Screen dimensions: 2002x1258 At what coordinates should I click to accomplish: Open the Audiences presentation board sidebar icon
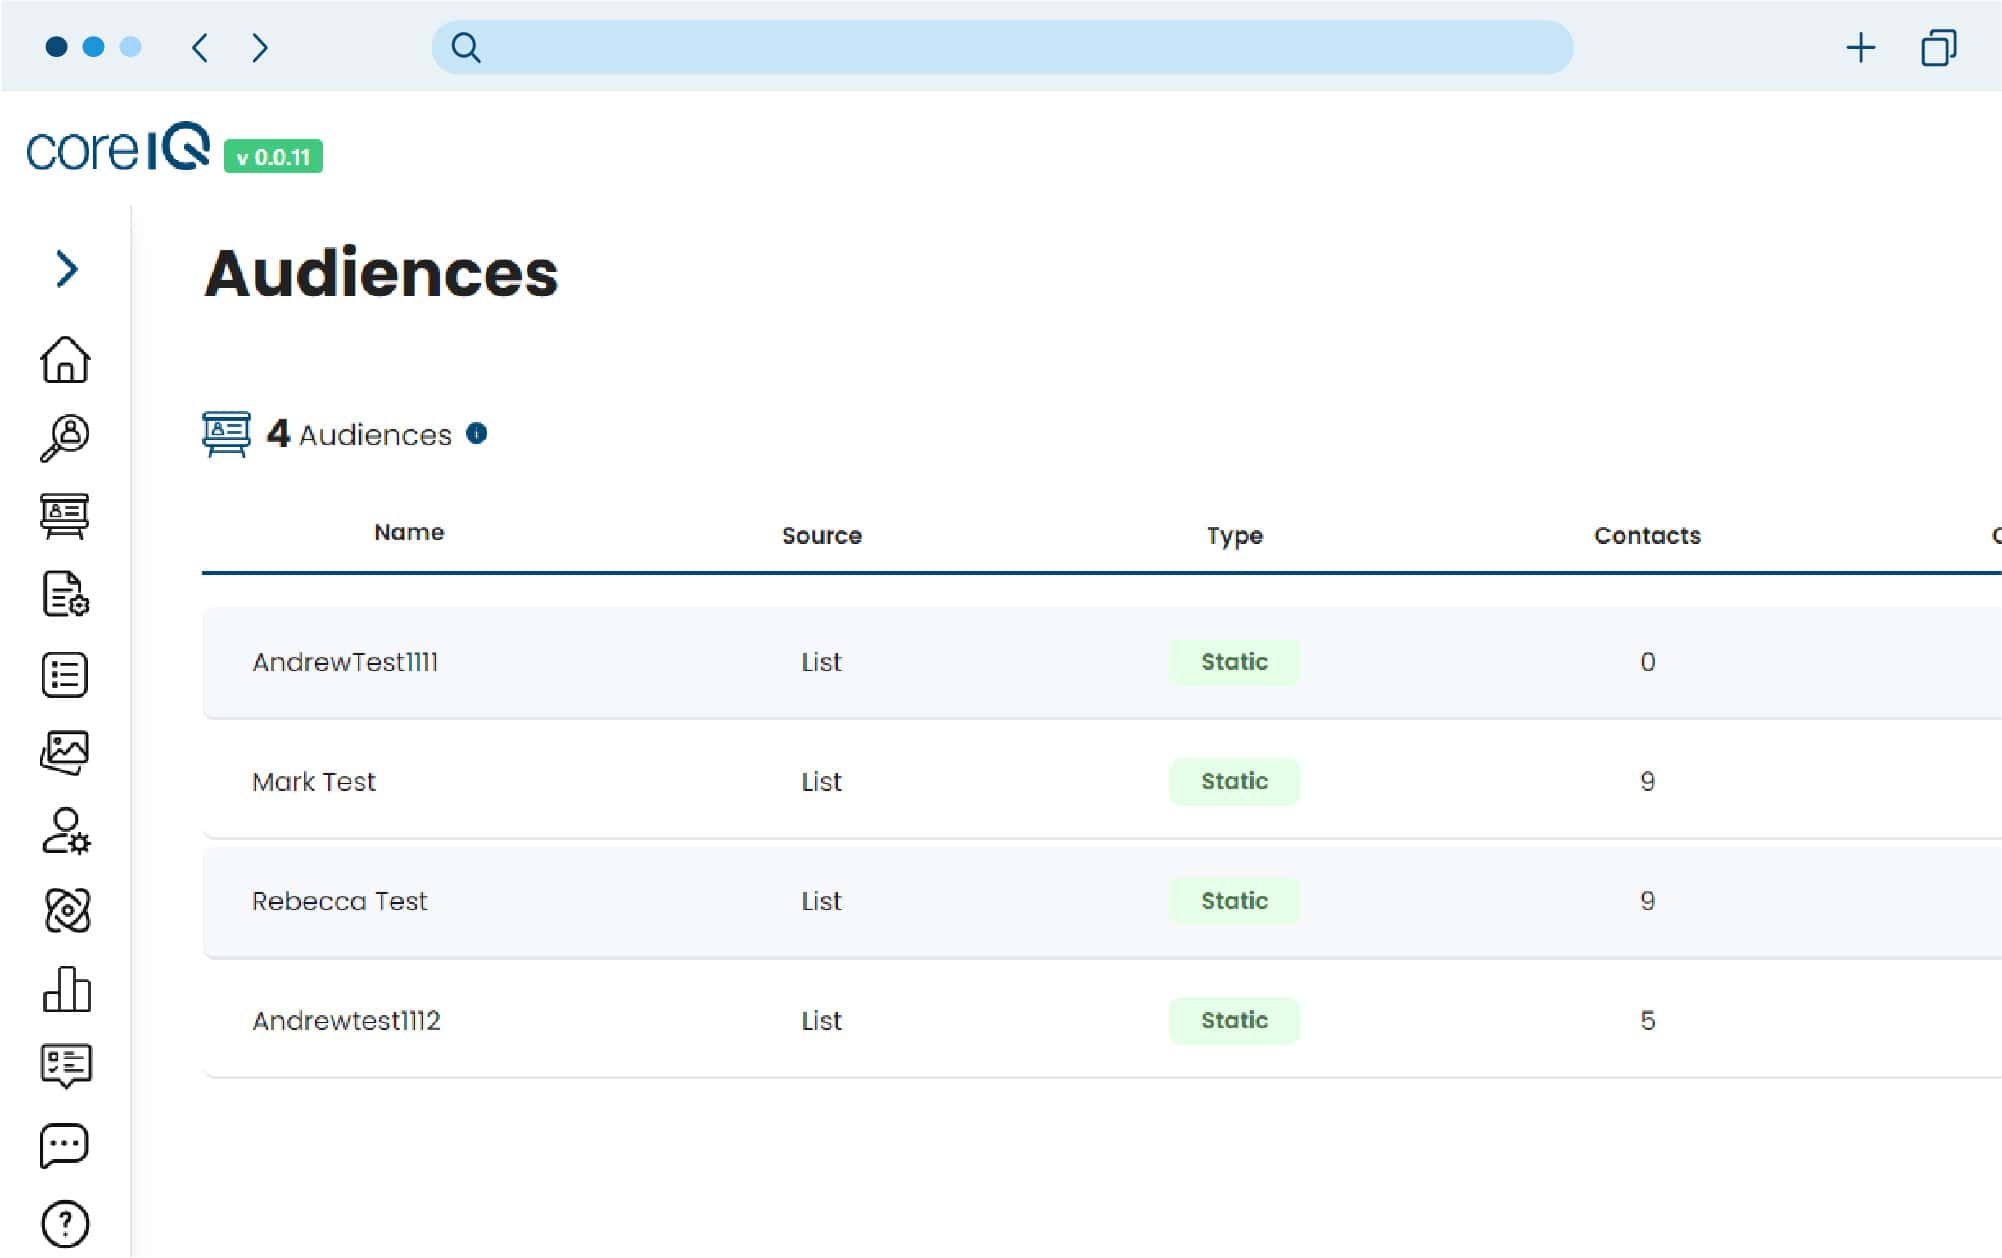pyautogui.click(x=65, y=516)
